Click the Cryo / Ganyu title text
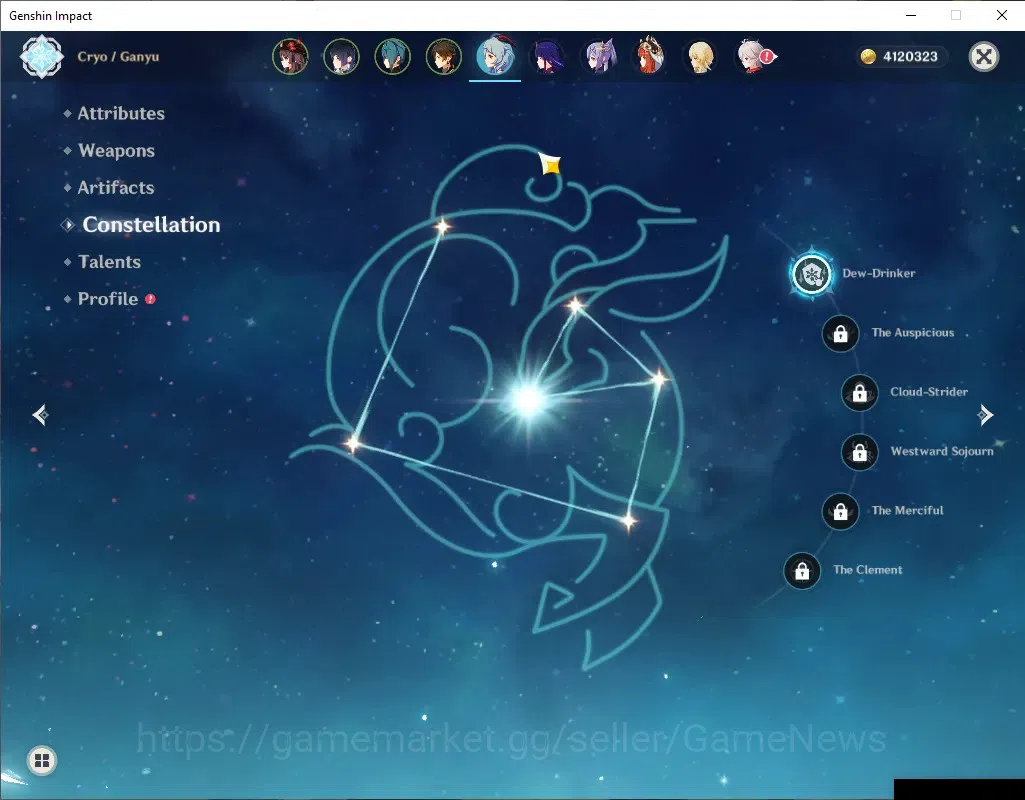1025x800 pixels. coord(118,57)
